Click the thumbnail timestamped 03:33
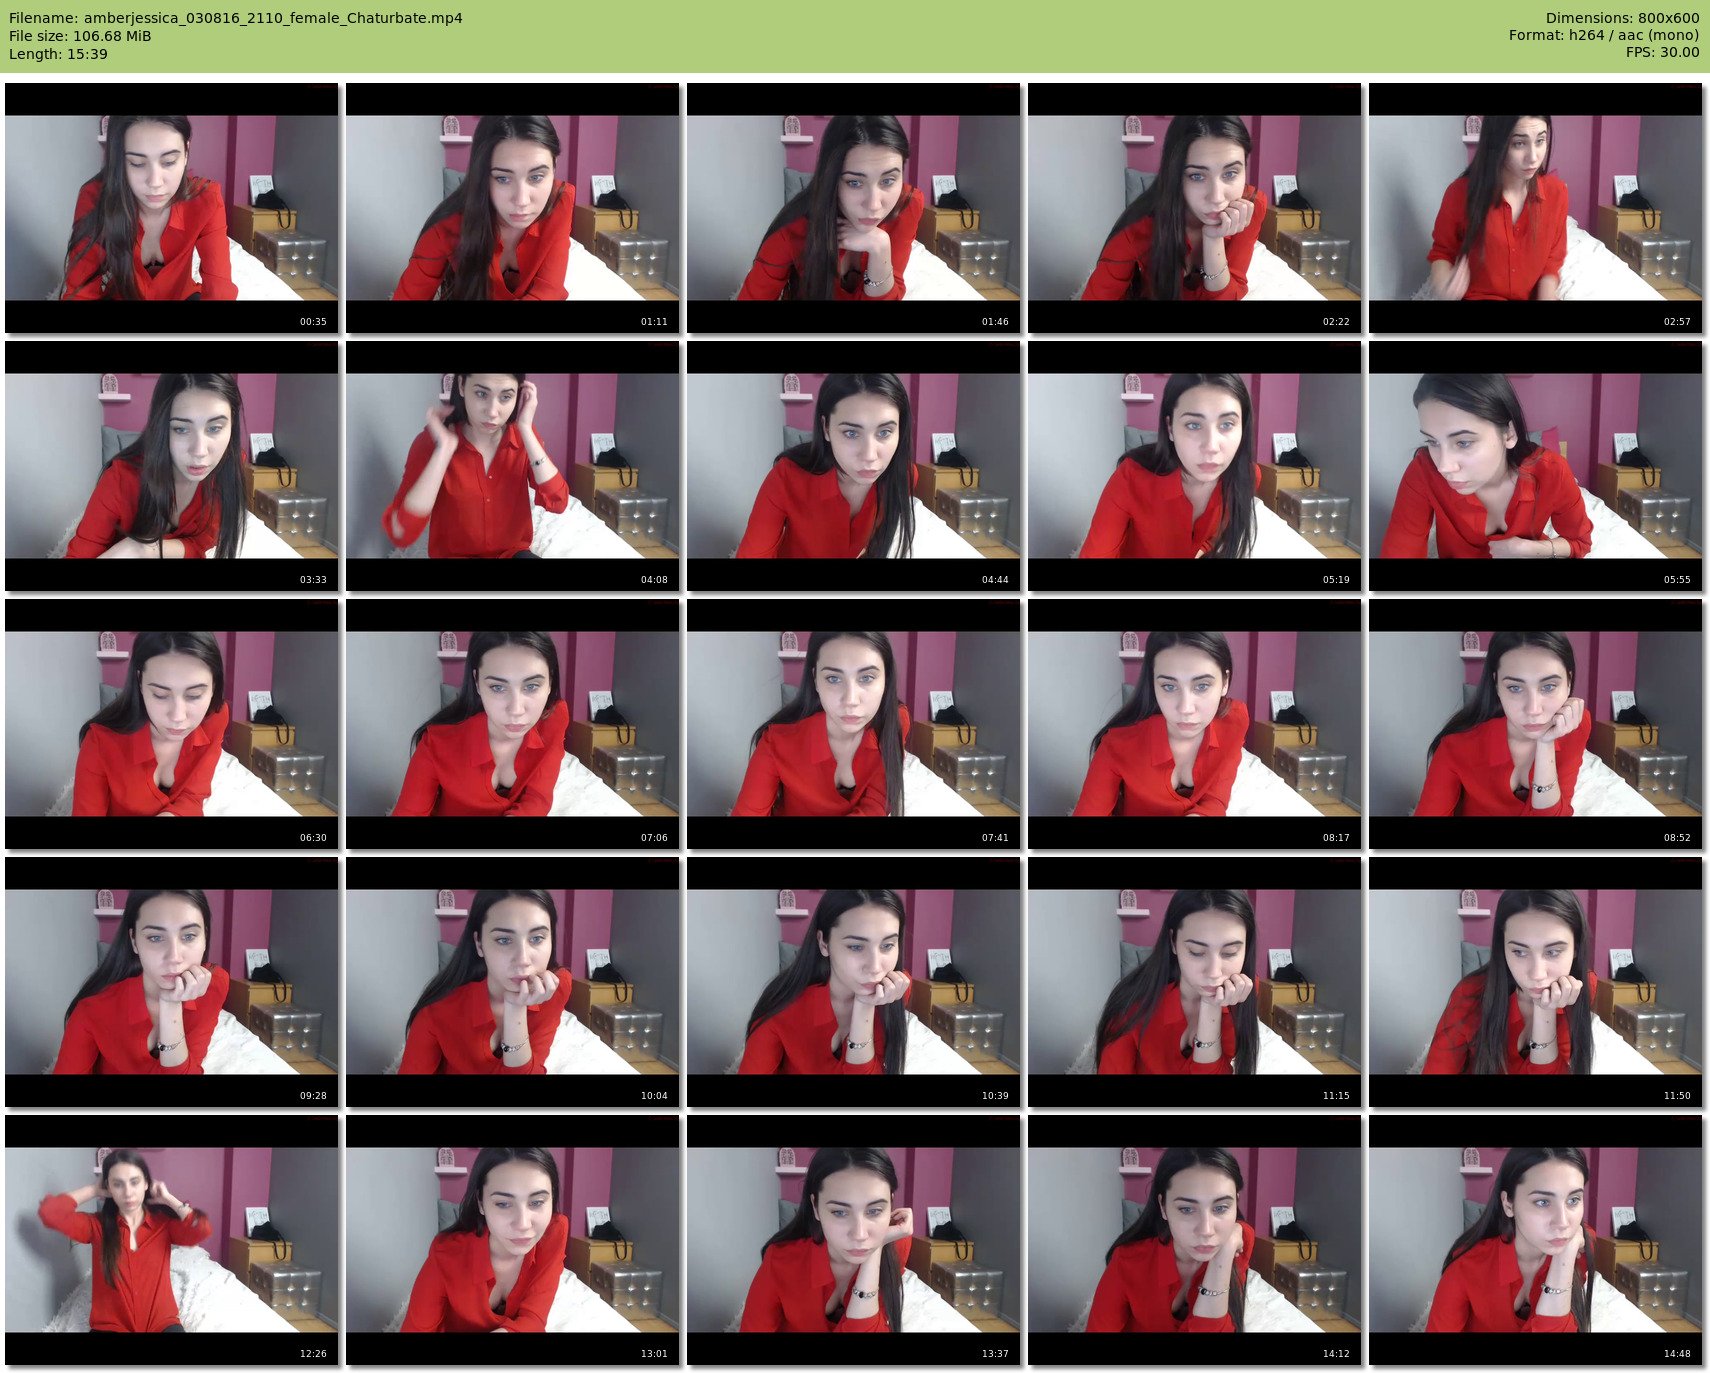 [172, 466]
